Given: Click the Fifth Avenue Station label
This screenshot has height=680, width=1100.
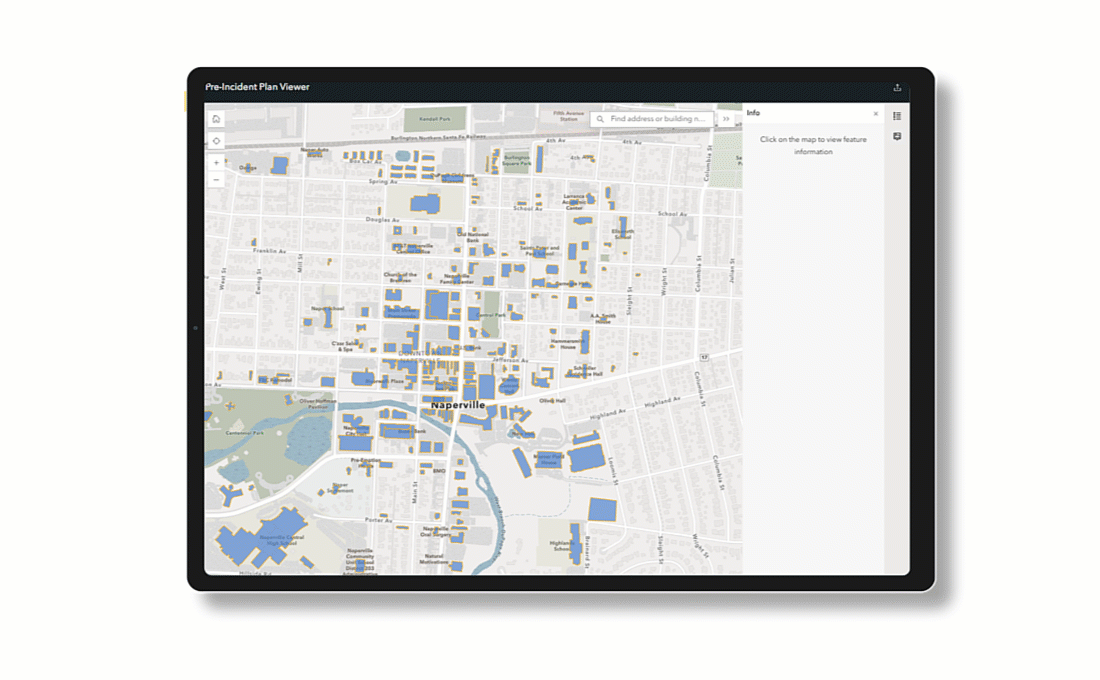Looking at the screenshot, I should coord(568,115).
